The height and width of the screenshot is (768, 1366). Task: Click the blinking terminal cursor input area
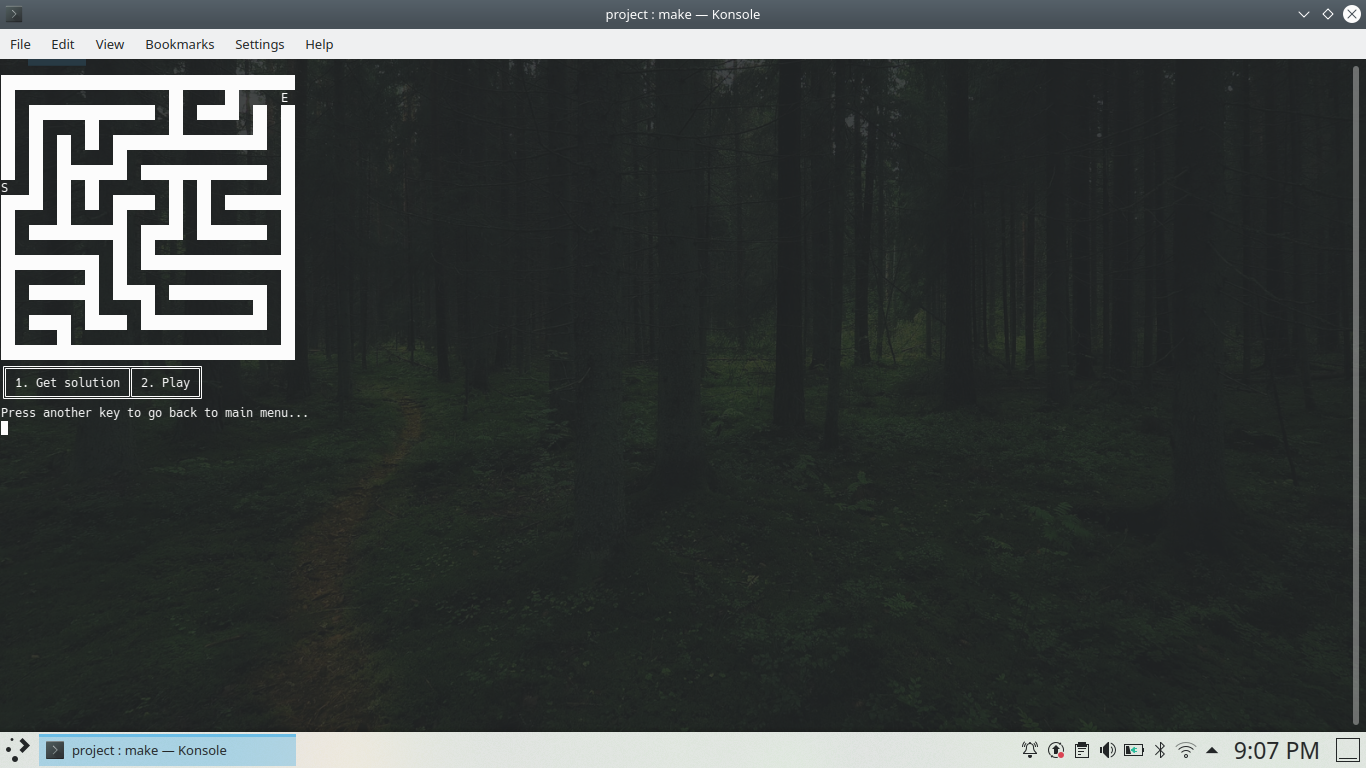(x=4, y=428)
